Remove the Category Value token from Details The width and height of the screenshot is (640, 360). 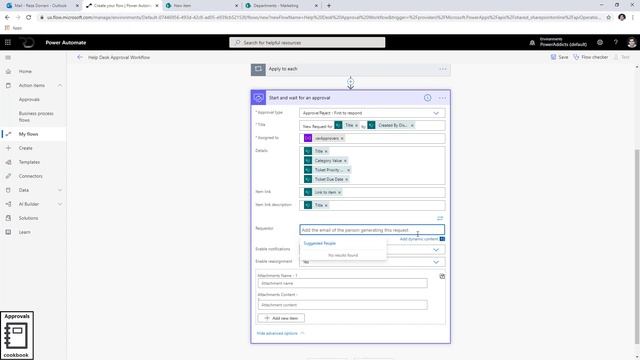tap(345, 161)
